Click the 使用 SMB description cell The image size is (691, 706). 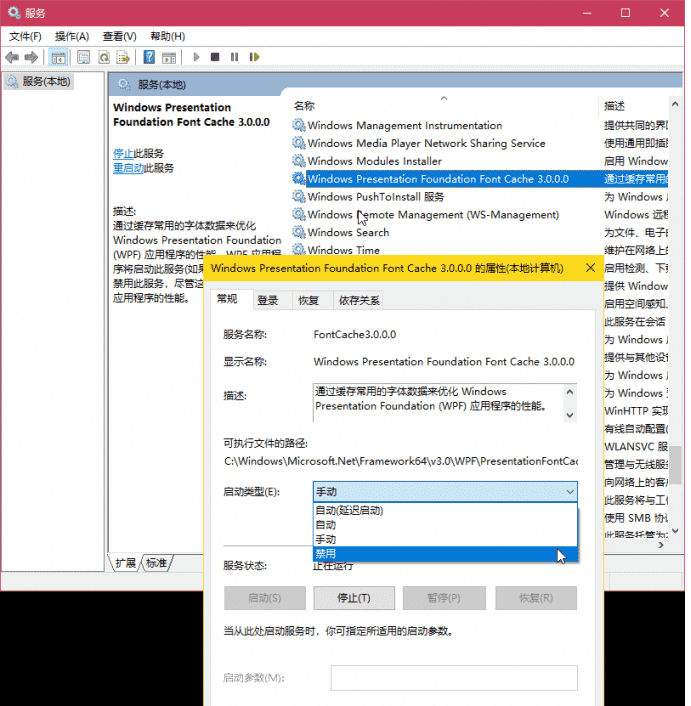[636, 518]
